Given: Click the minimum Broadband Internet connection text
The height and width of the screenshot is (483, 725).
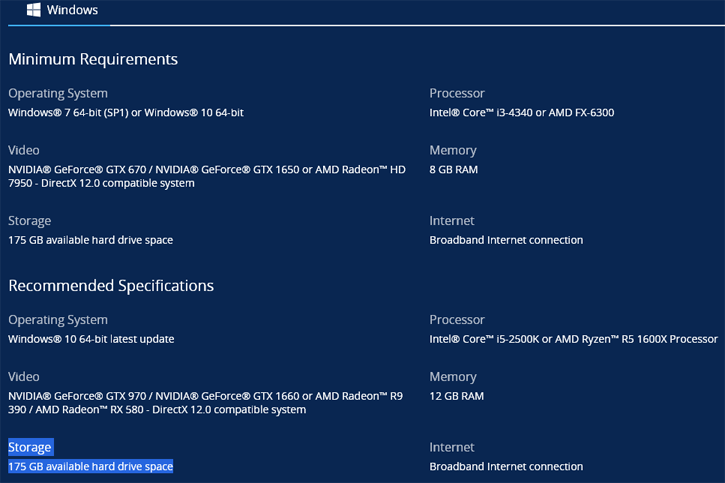Looking at the screenshot, I should 506,240.
